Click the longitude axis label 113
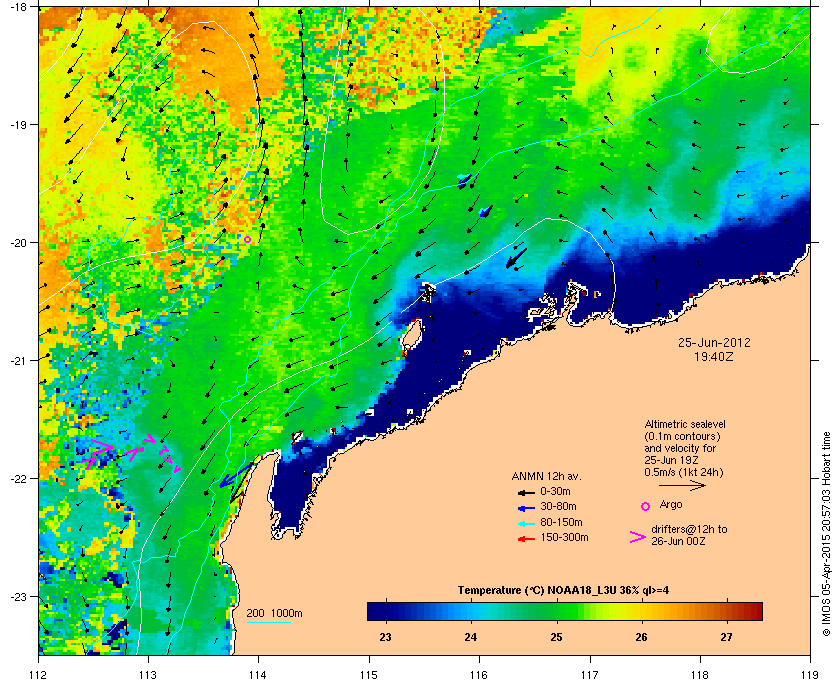Viewport: 840px width, 680px height. tap(148, 674)
